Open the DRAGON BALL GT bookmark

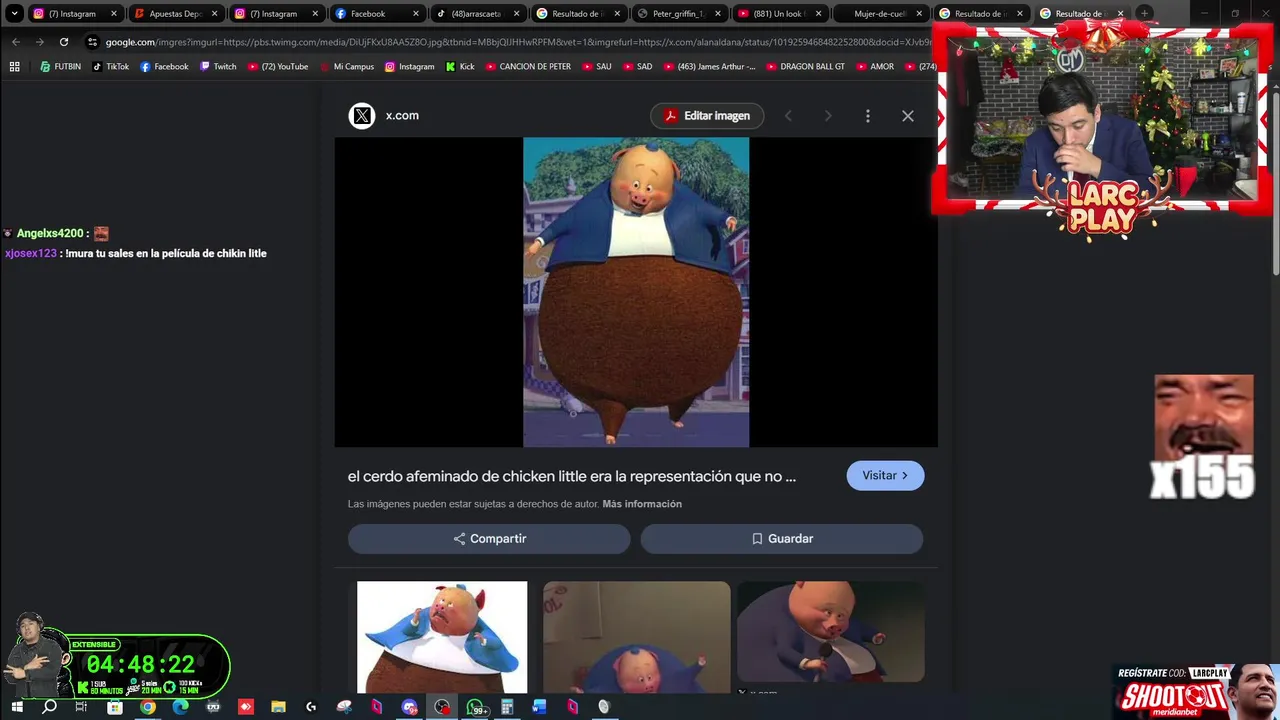tap(805, 67)
